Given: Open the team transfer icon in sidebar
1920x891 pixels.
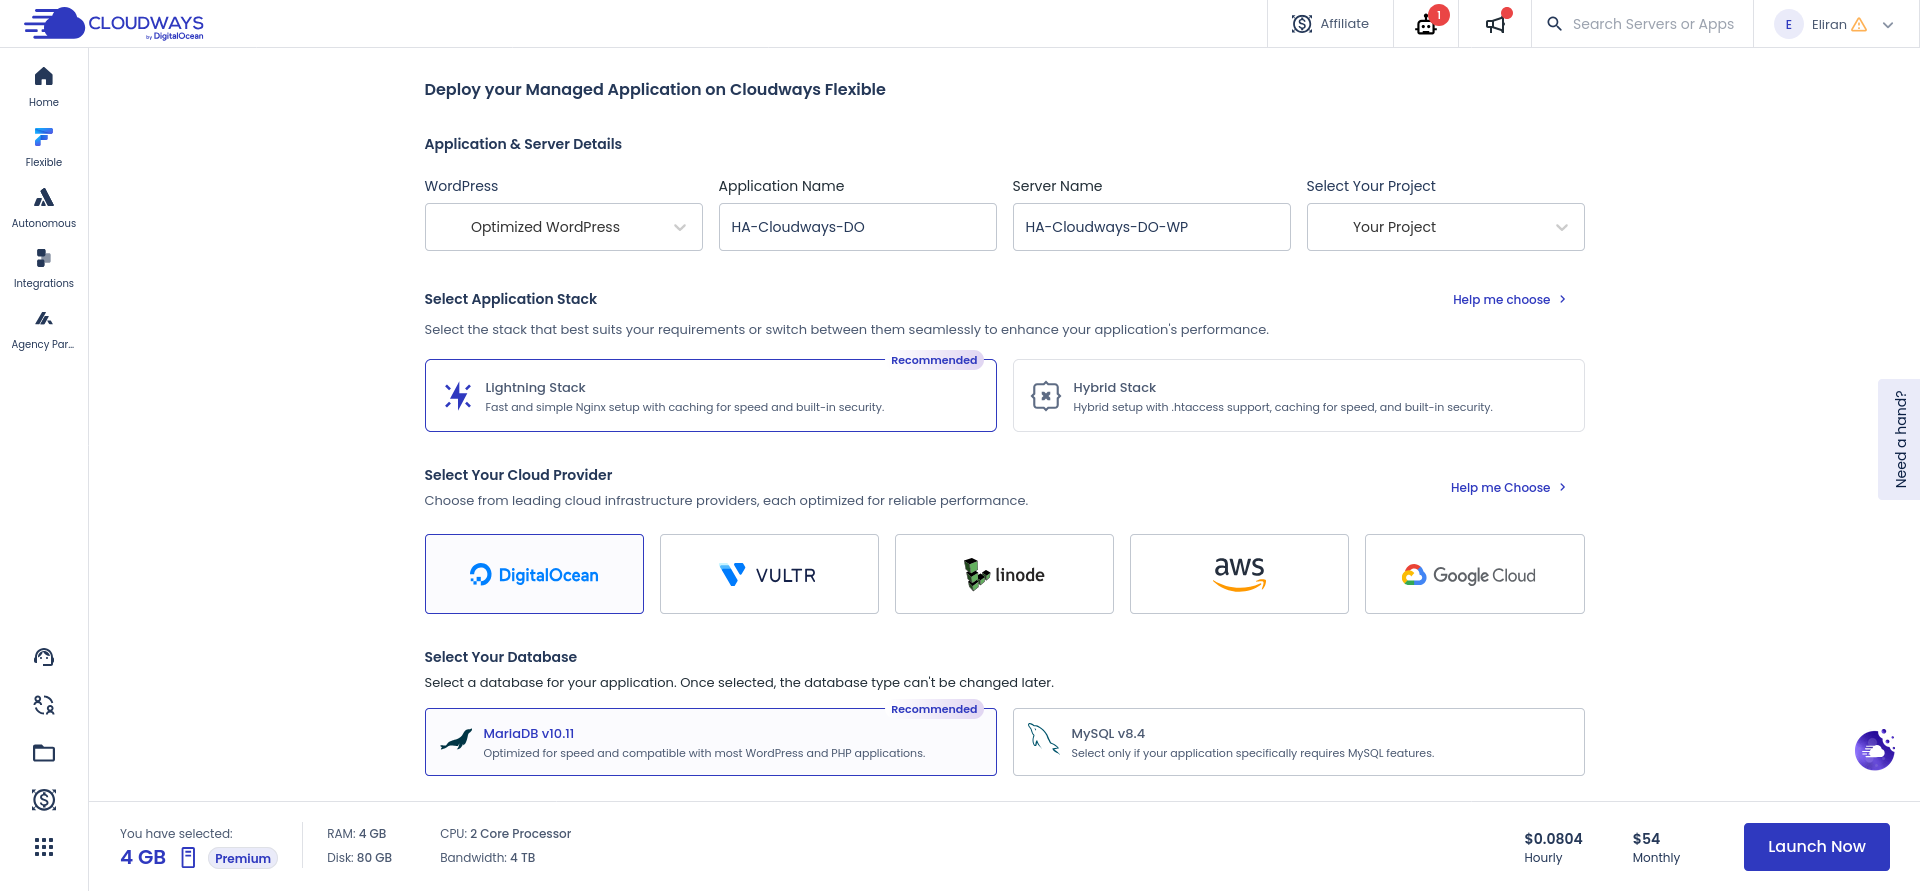Looking at the screenshot, I should (44, 705).
